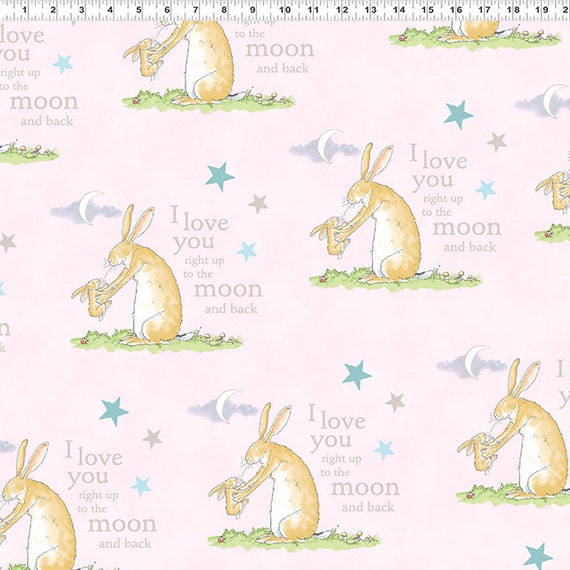Pick the ruler marking labeled 14
The height and width of the screenshot is (570, 570).
pyautogui.click(x=399, y=9)
